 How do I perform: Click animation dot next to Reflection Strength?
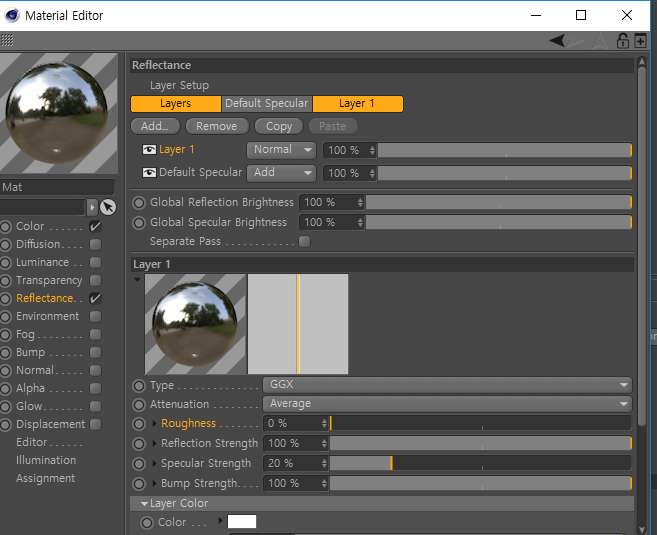pos(139,444)
